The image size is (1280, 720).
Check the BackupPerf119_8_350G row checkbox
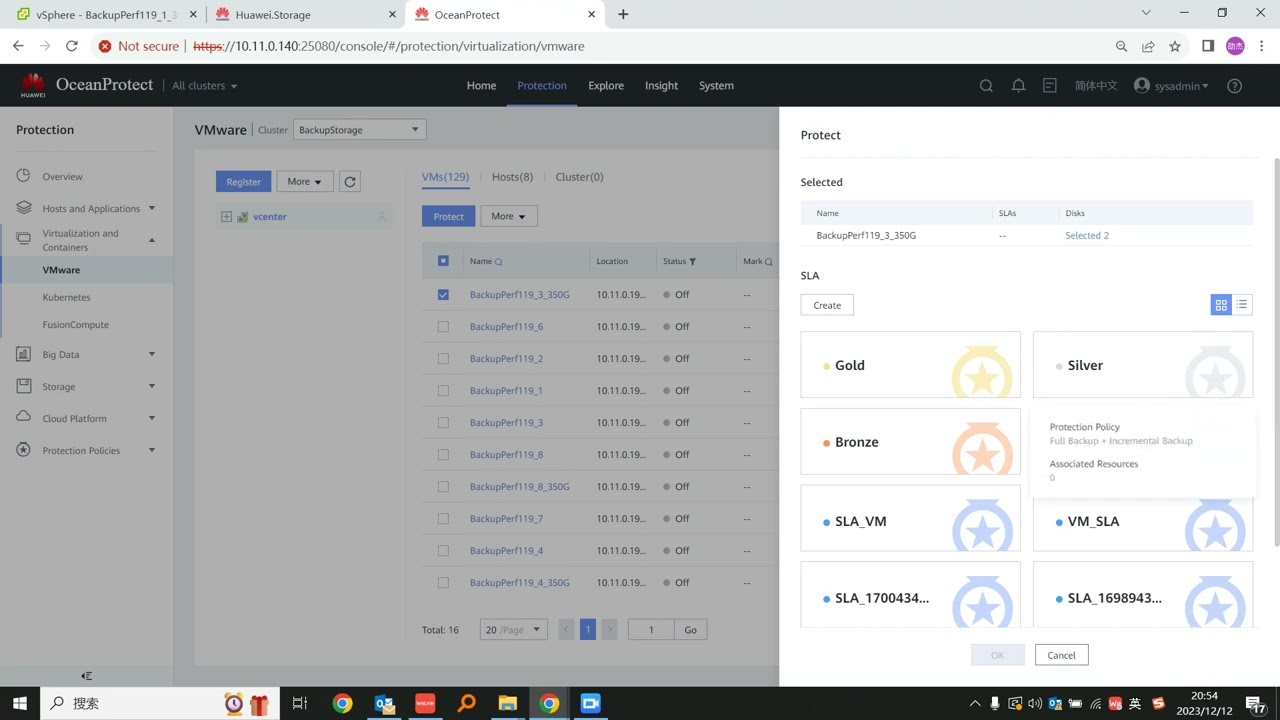pyautogui.click(x=443, y=487)
